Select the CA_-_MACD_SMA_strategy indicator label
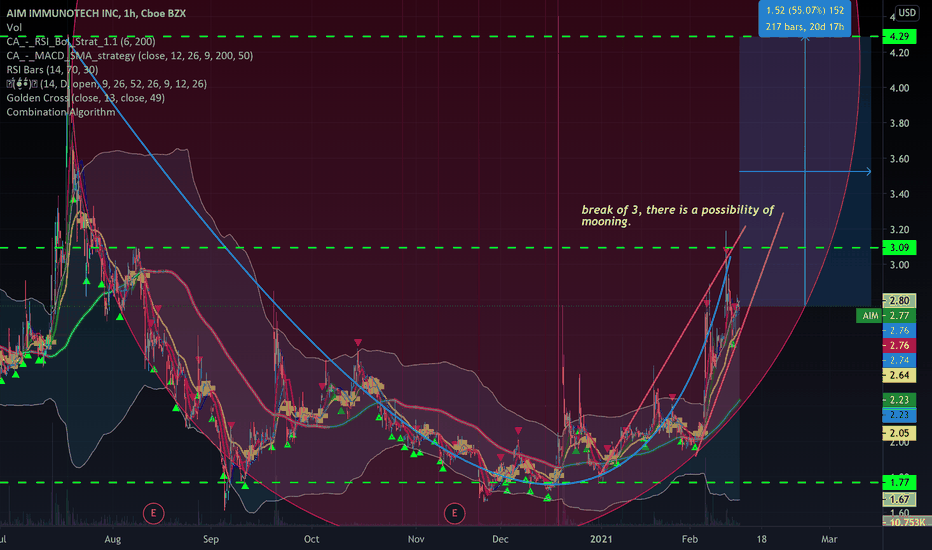Viewport: 932px width, 550px height. coord(130,55)
